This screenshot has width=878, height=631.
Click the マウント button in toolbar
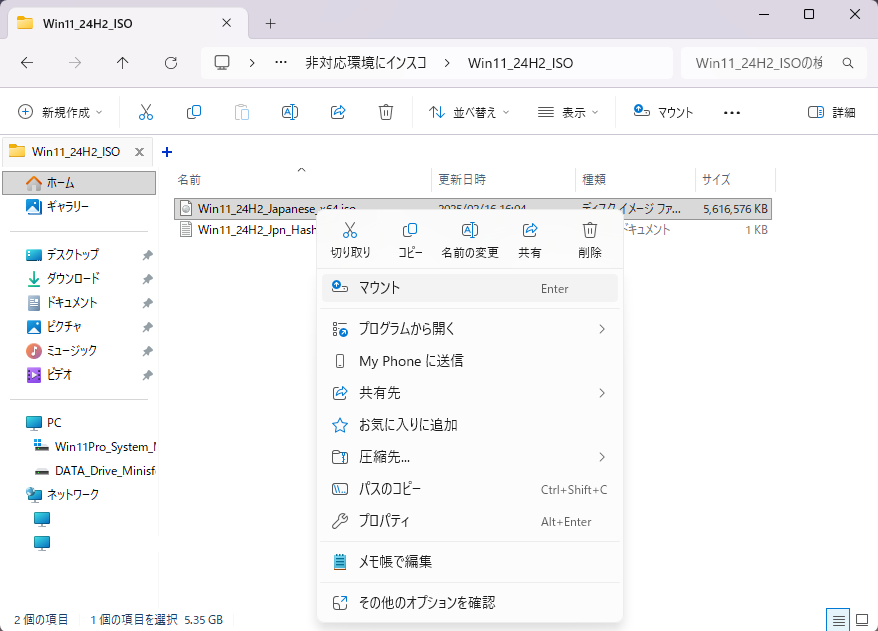point(664,112)
